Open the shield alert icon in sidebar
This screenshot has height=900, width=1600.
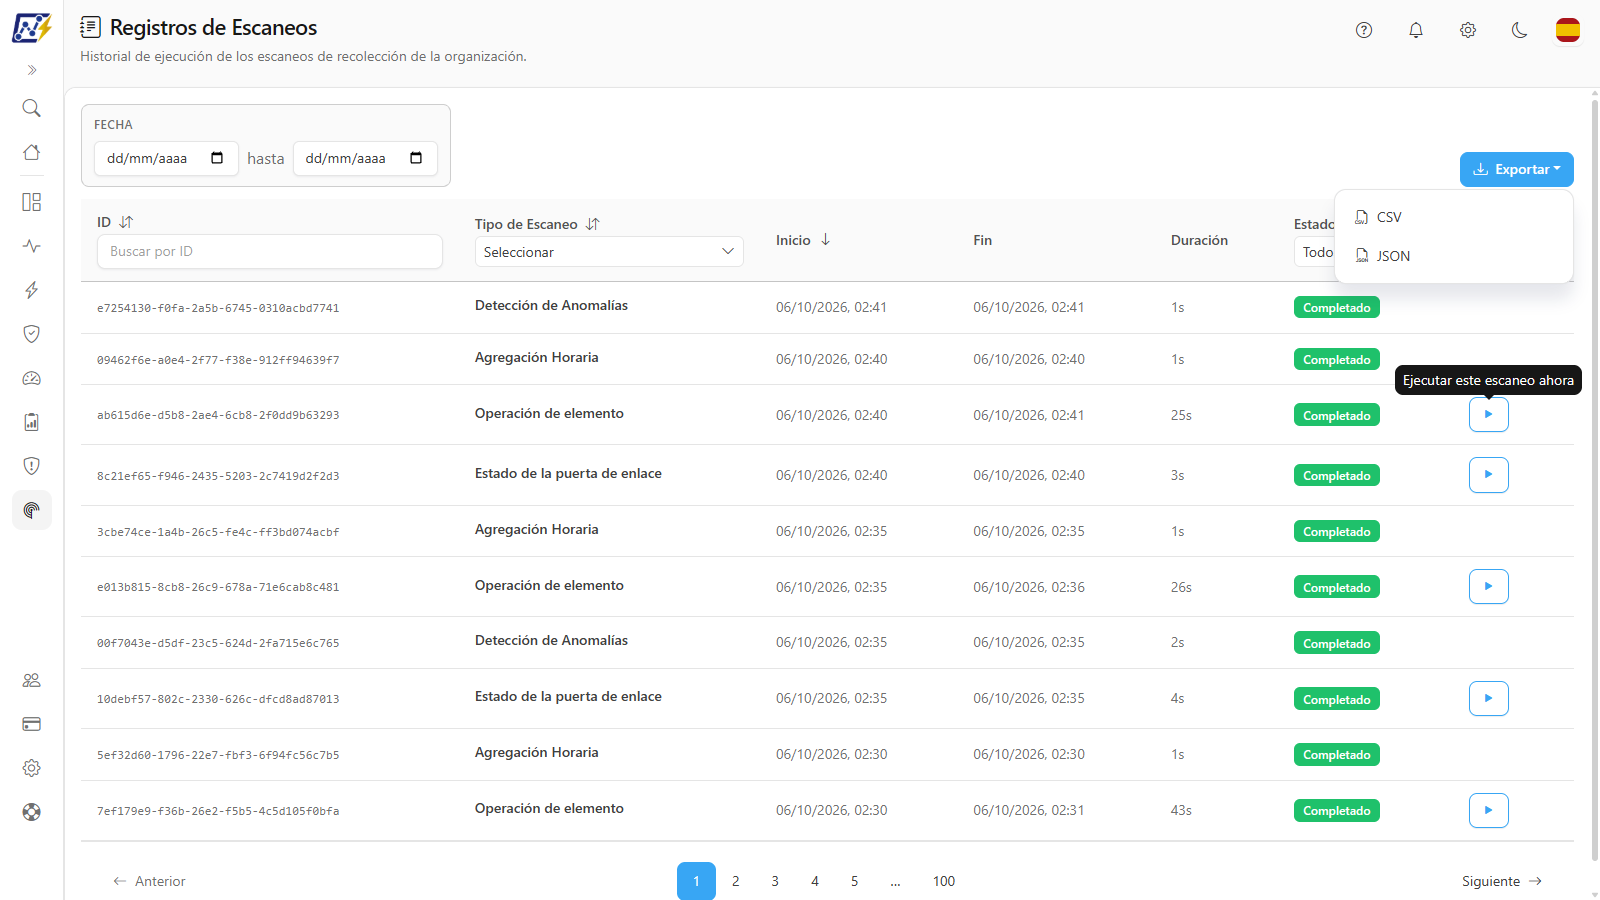click(x=32, y=466)
